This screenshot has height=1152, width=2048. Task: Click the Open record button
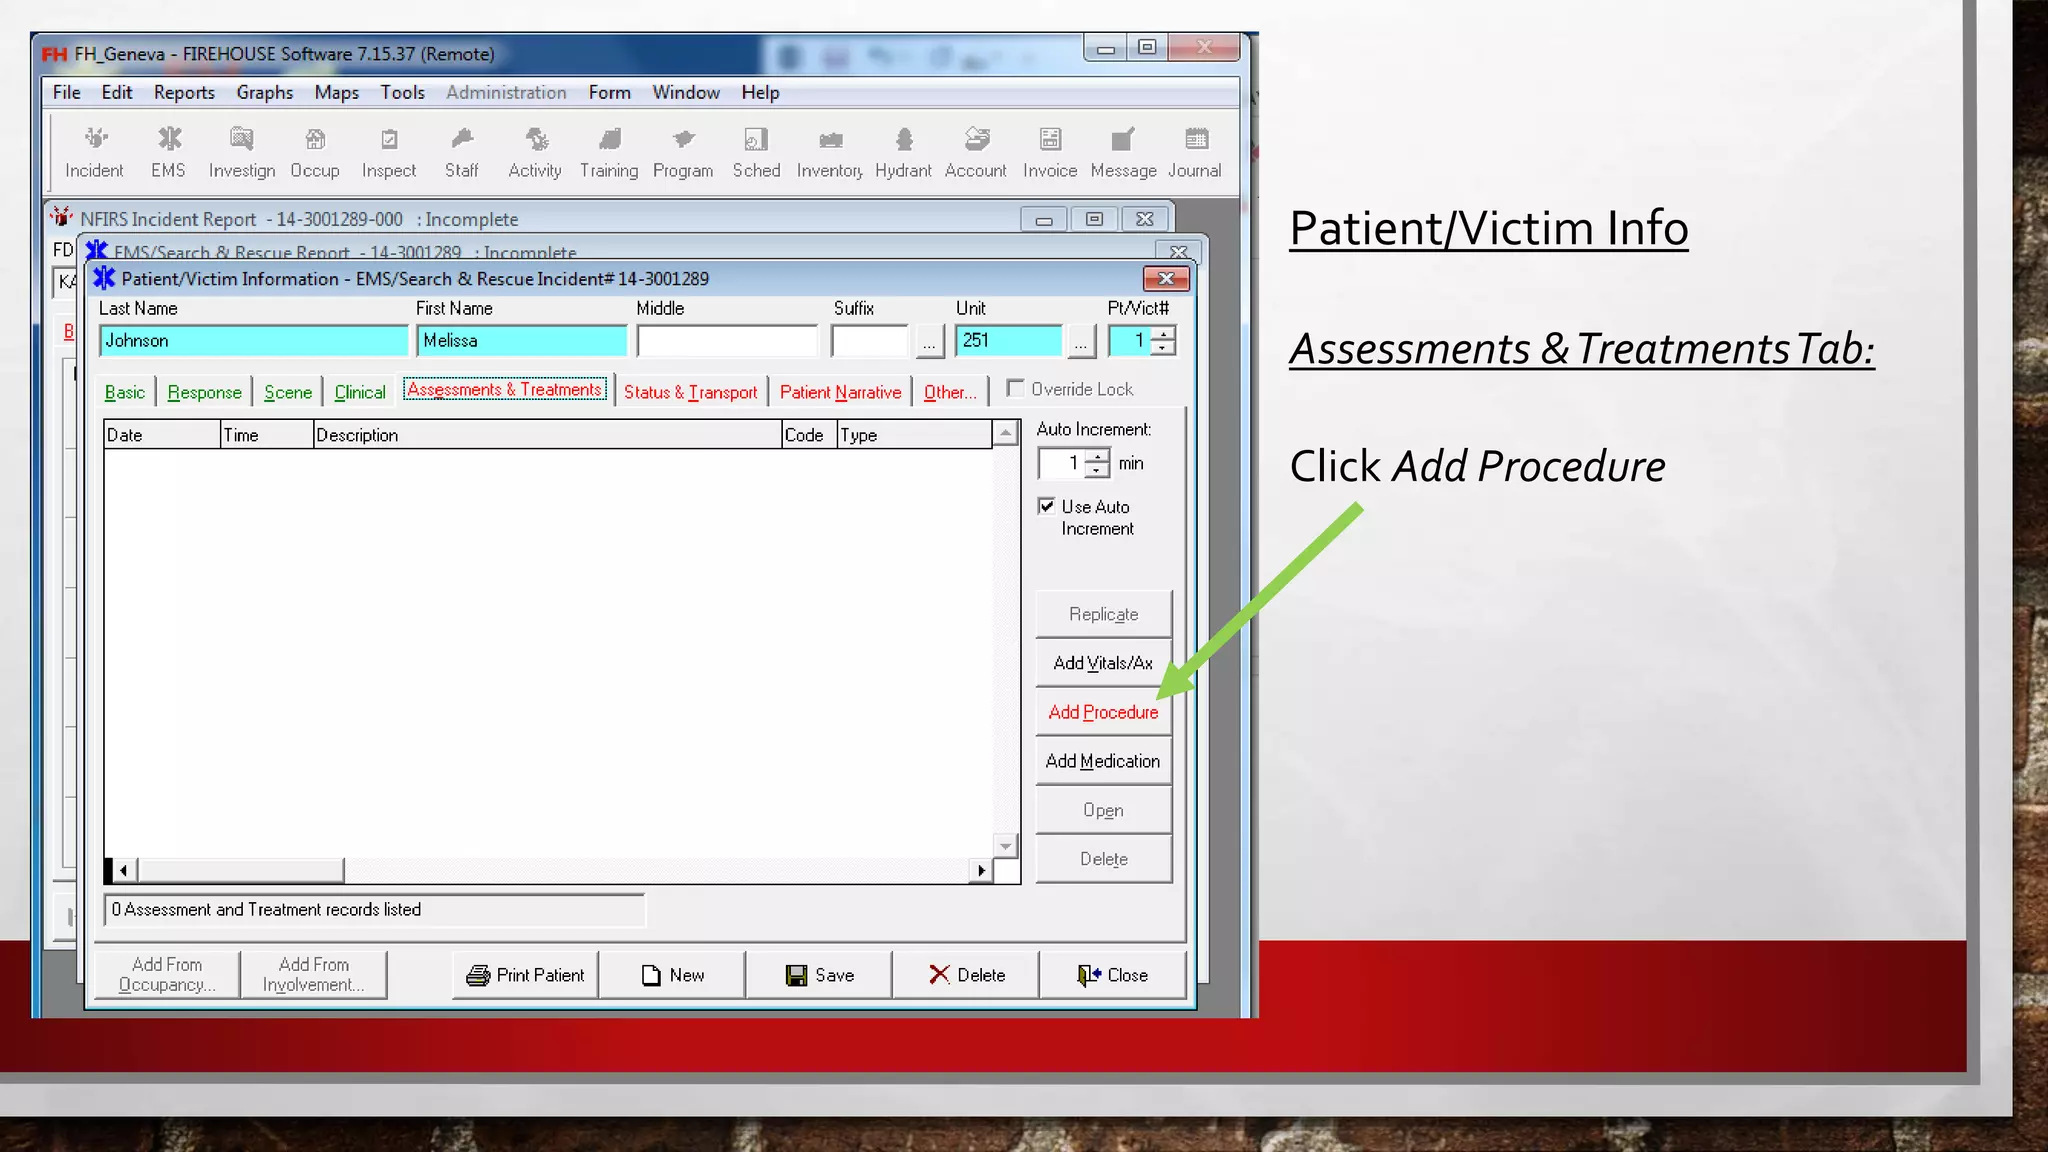click(1103, 810)
